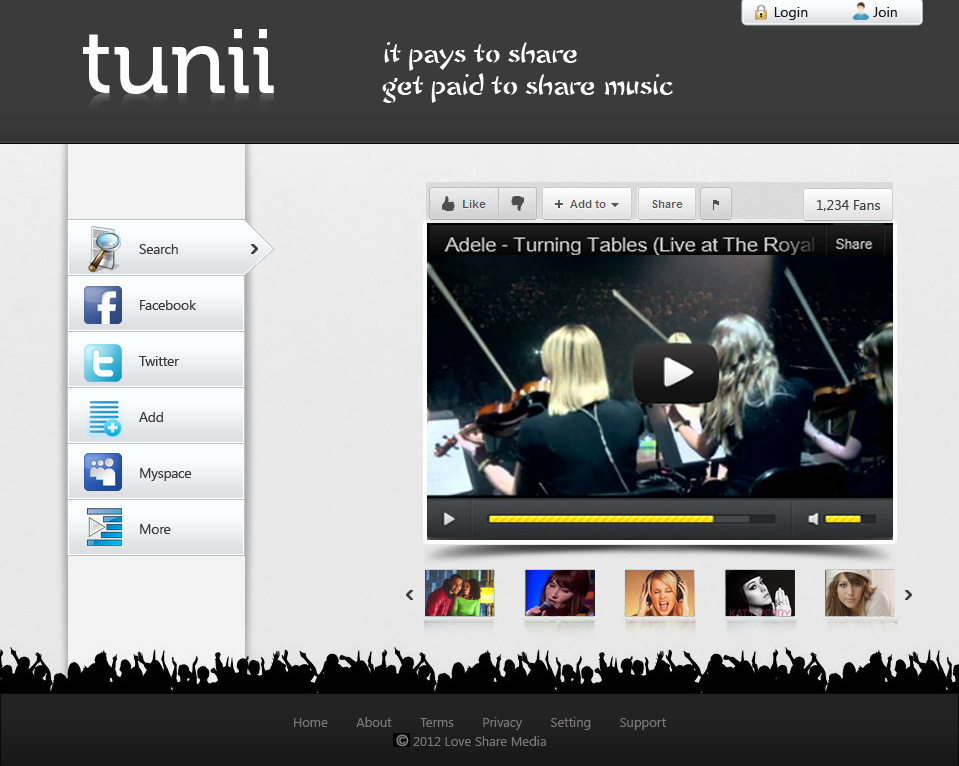This screenshot has height=766, width=959.
Task: Click the yellow volume slider
Action: (x=850, y=519)
